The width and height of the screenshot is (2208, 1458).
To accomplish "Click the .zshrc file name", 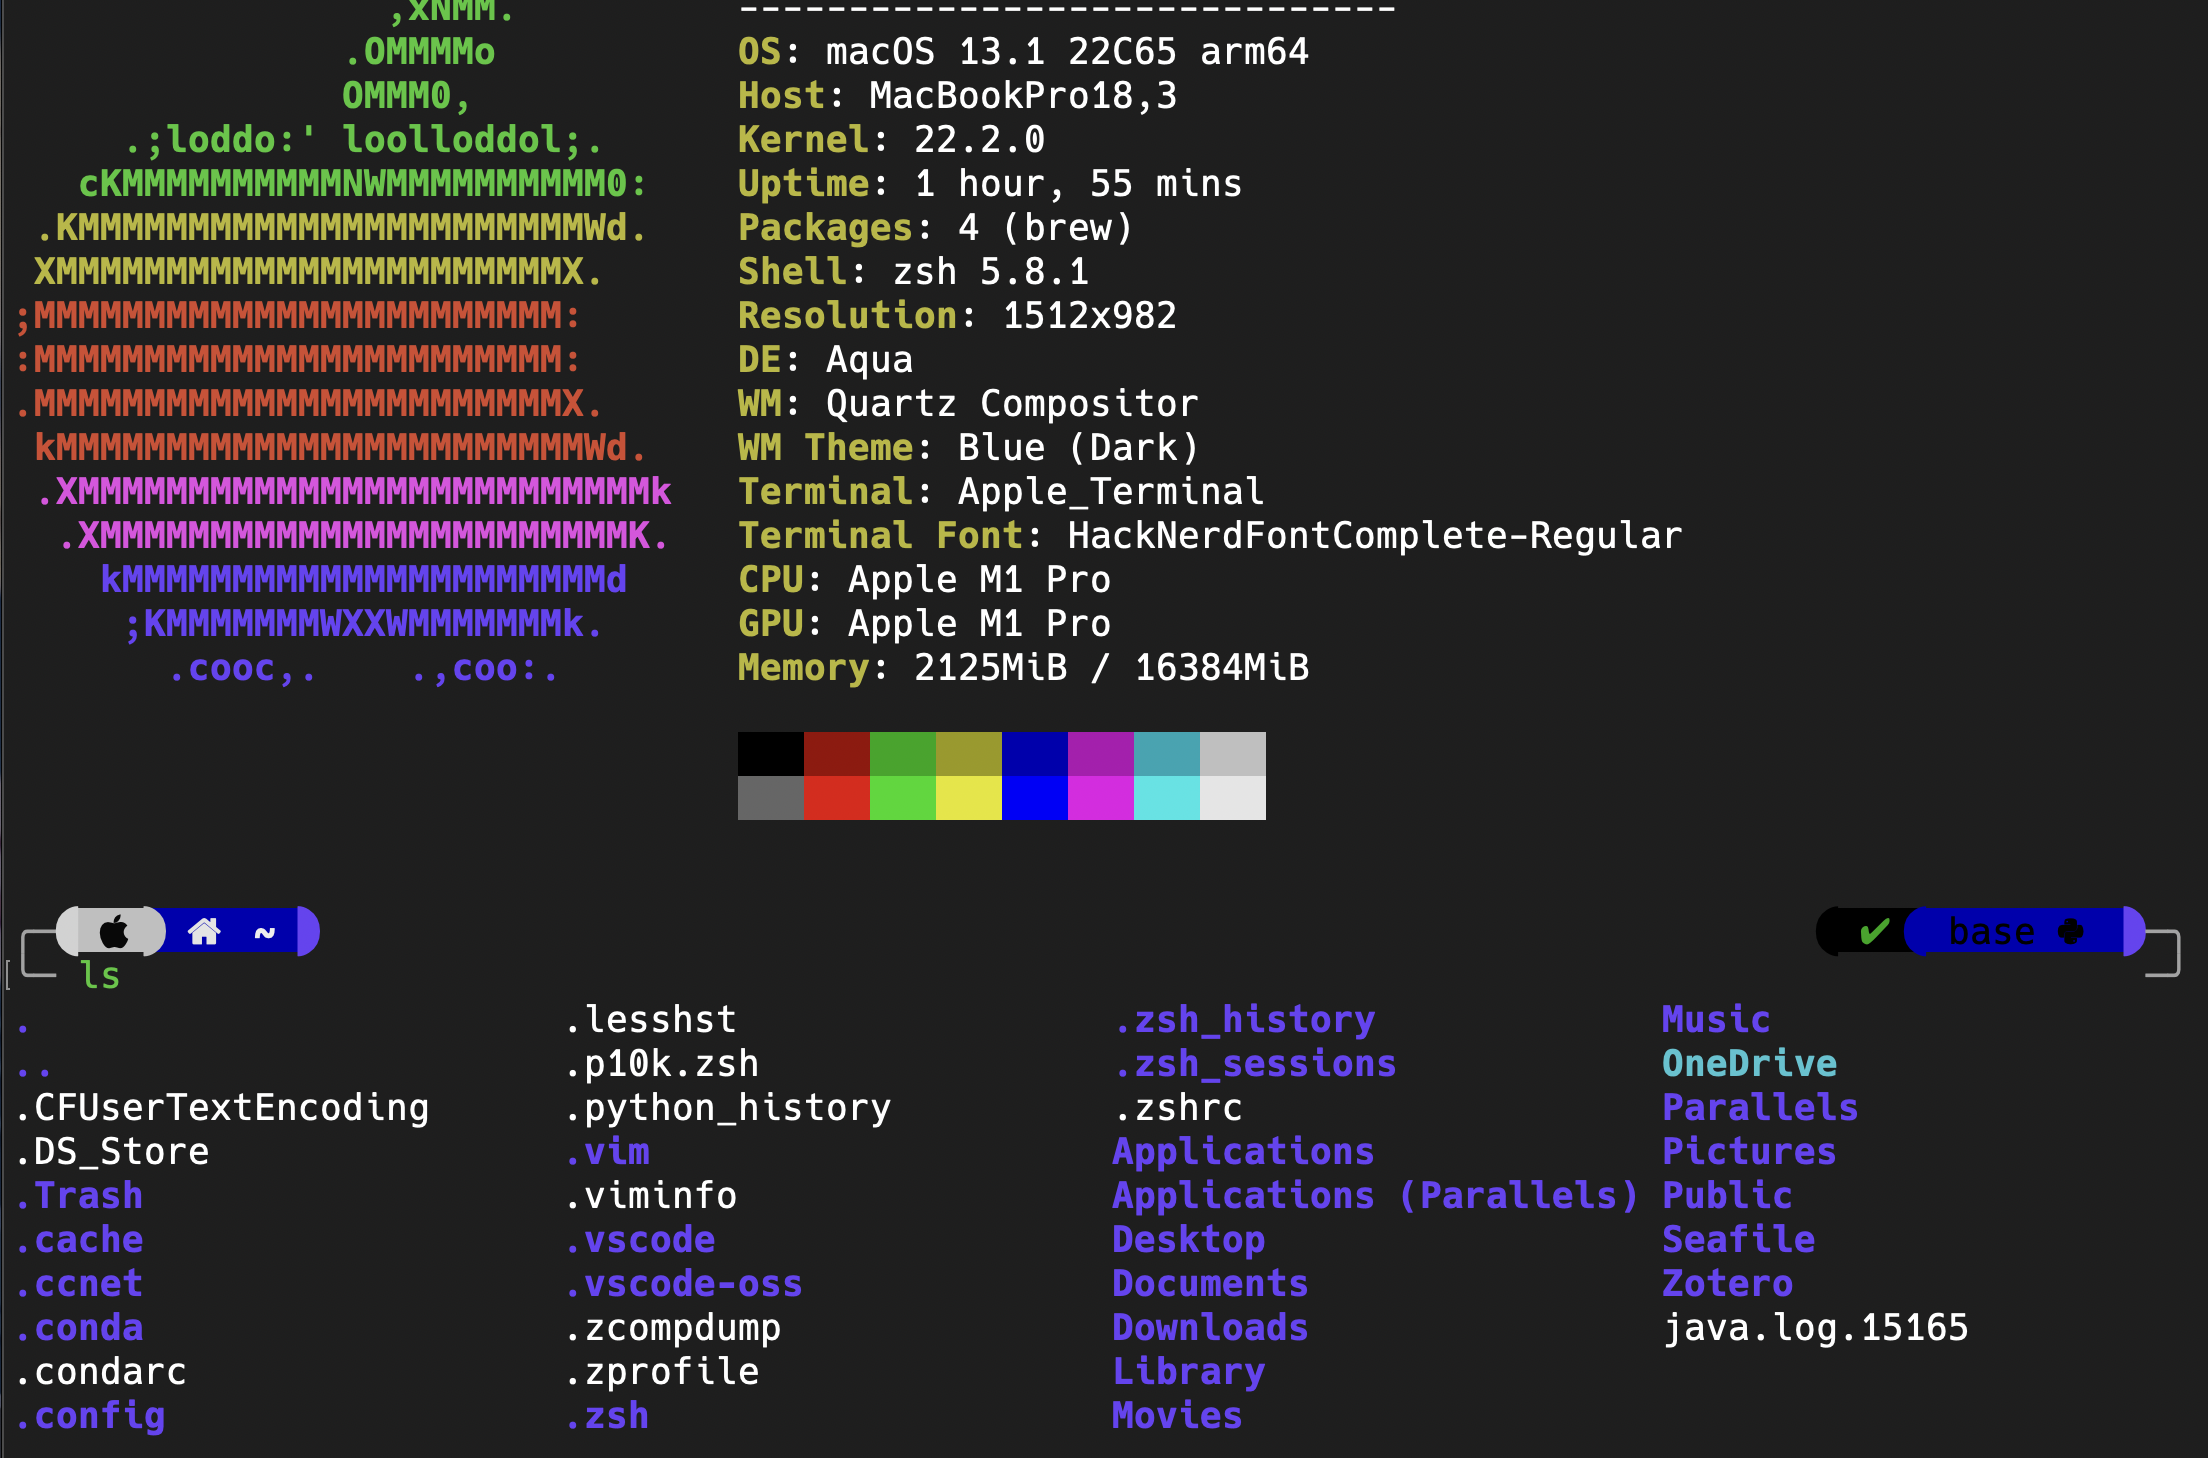I will [1178, 1108].
